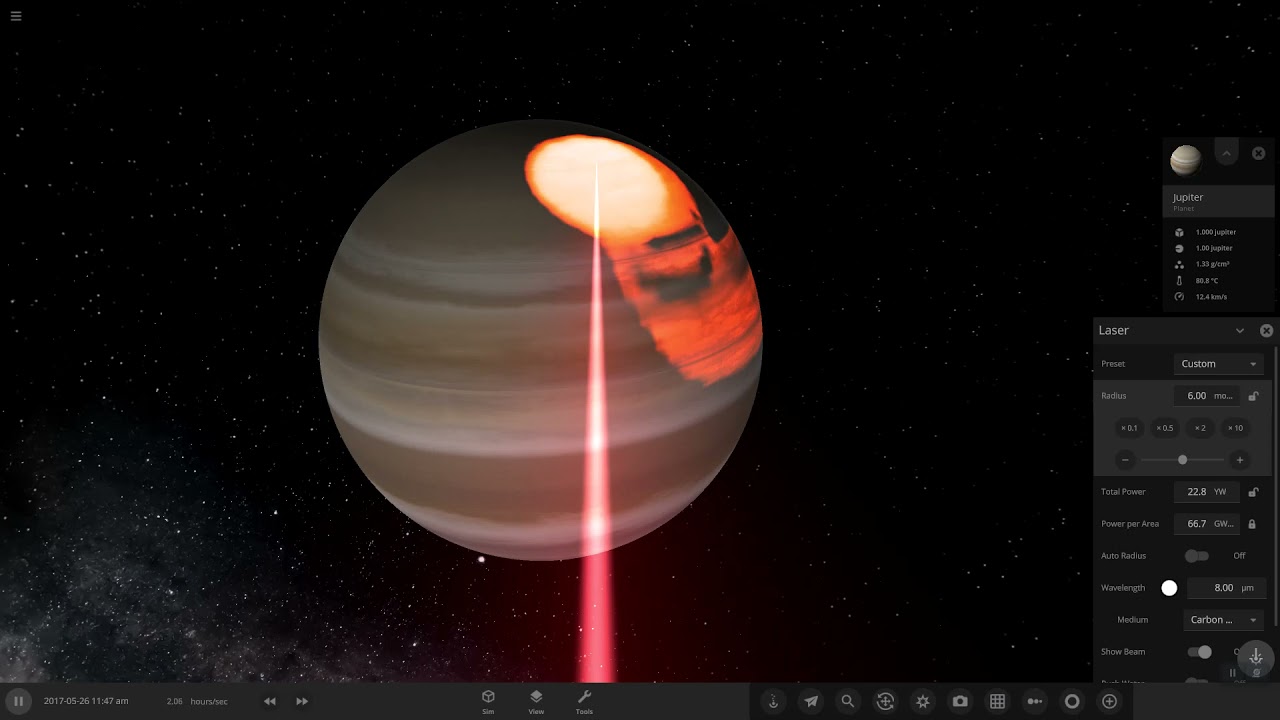Open the Wavelength white color swatch
Screen dimensions: 1280x720
click(1169, 588)
